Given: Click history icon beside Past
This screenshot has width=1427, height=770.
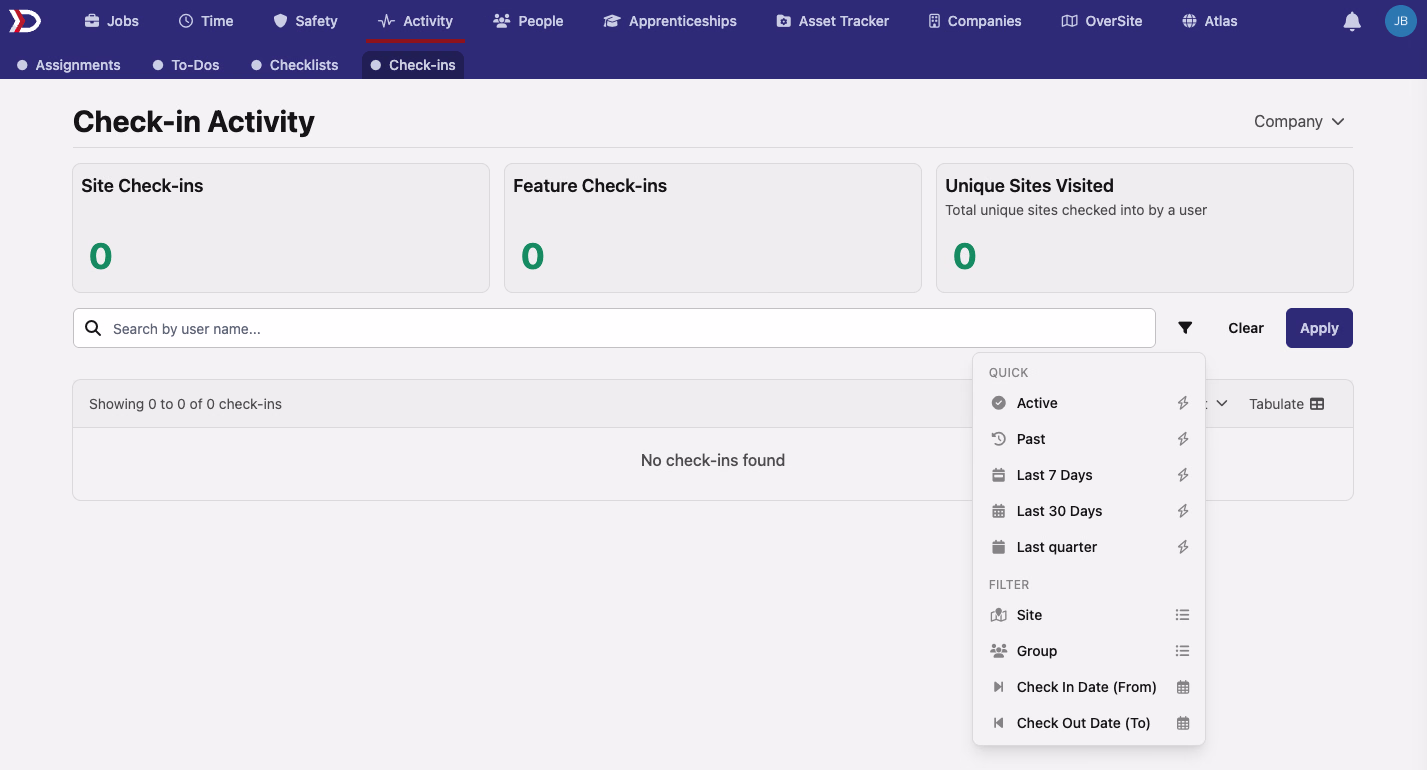Looking at the screenshot, I should point(998,439).
